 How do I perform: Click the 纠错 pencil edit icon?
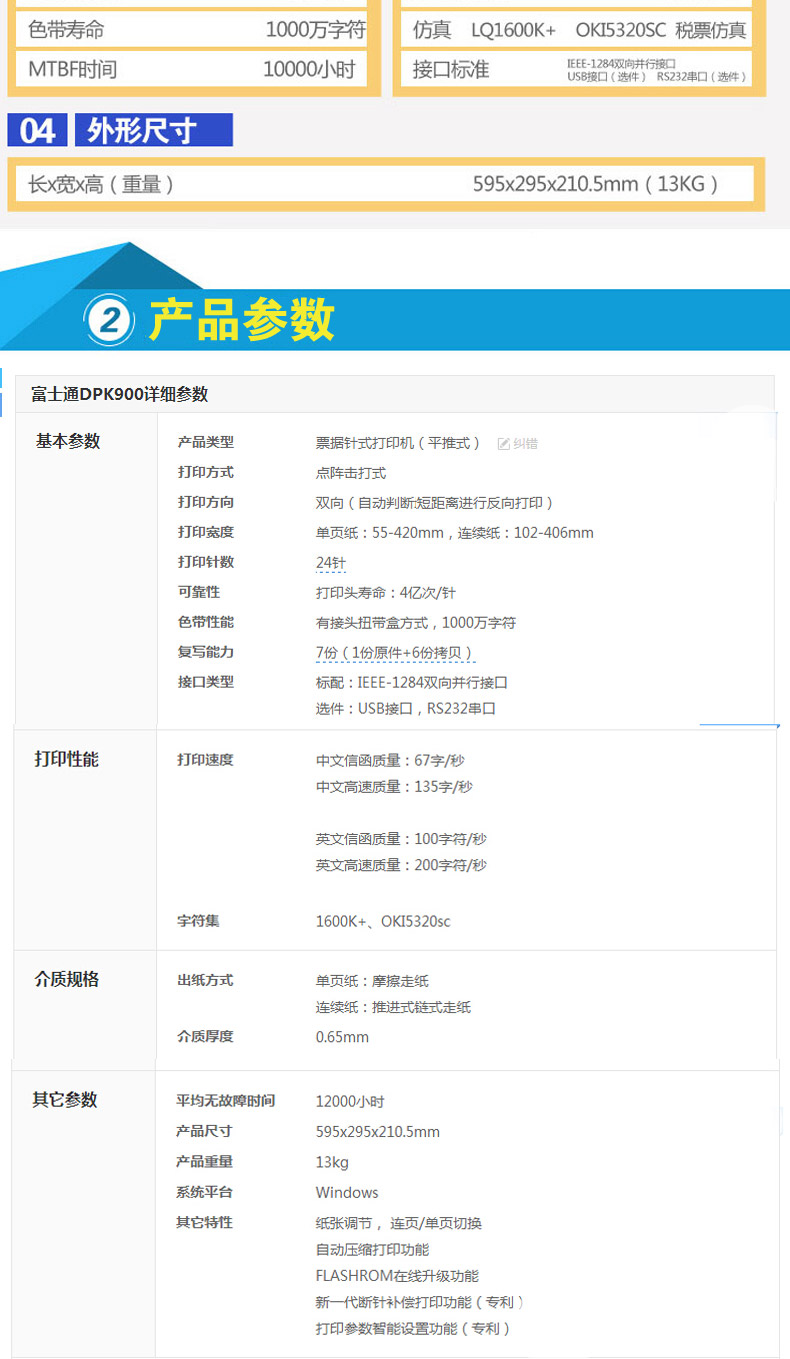pyautogui.click(x=504, y=443)
